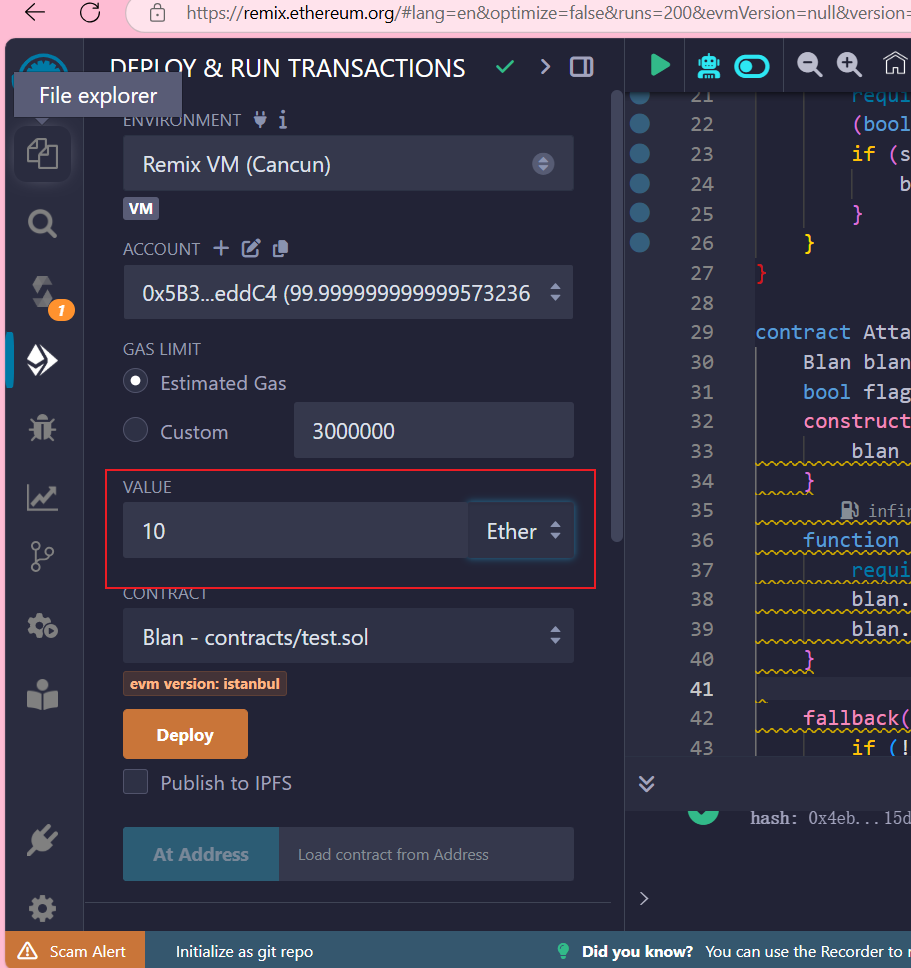Open the Settings gear icon

(x=42, y=908)
